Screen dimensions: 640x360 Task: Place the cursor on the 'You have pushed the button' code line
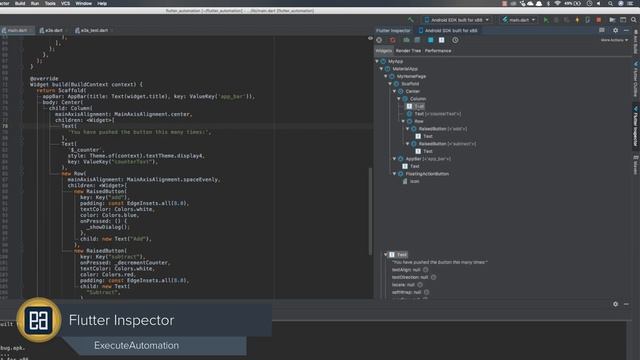click(x=140, y=132)
